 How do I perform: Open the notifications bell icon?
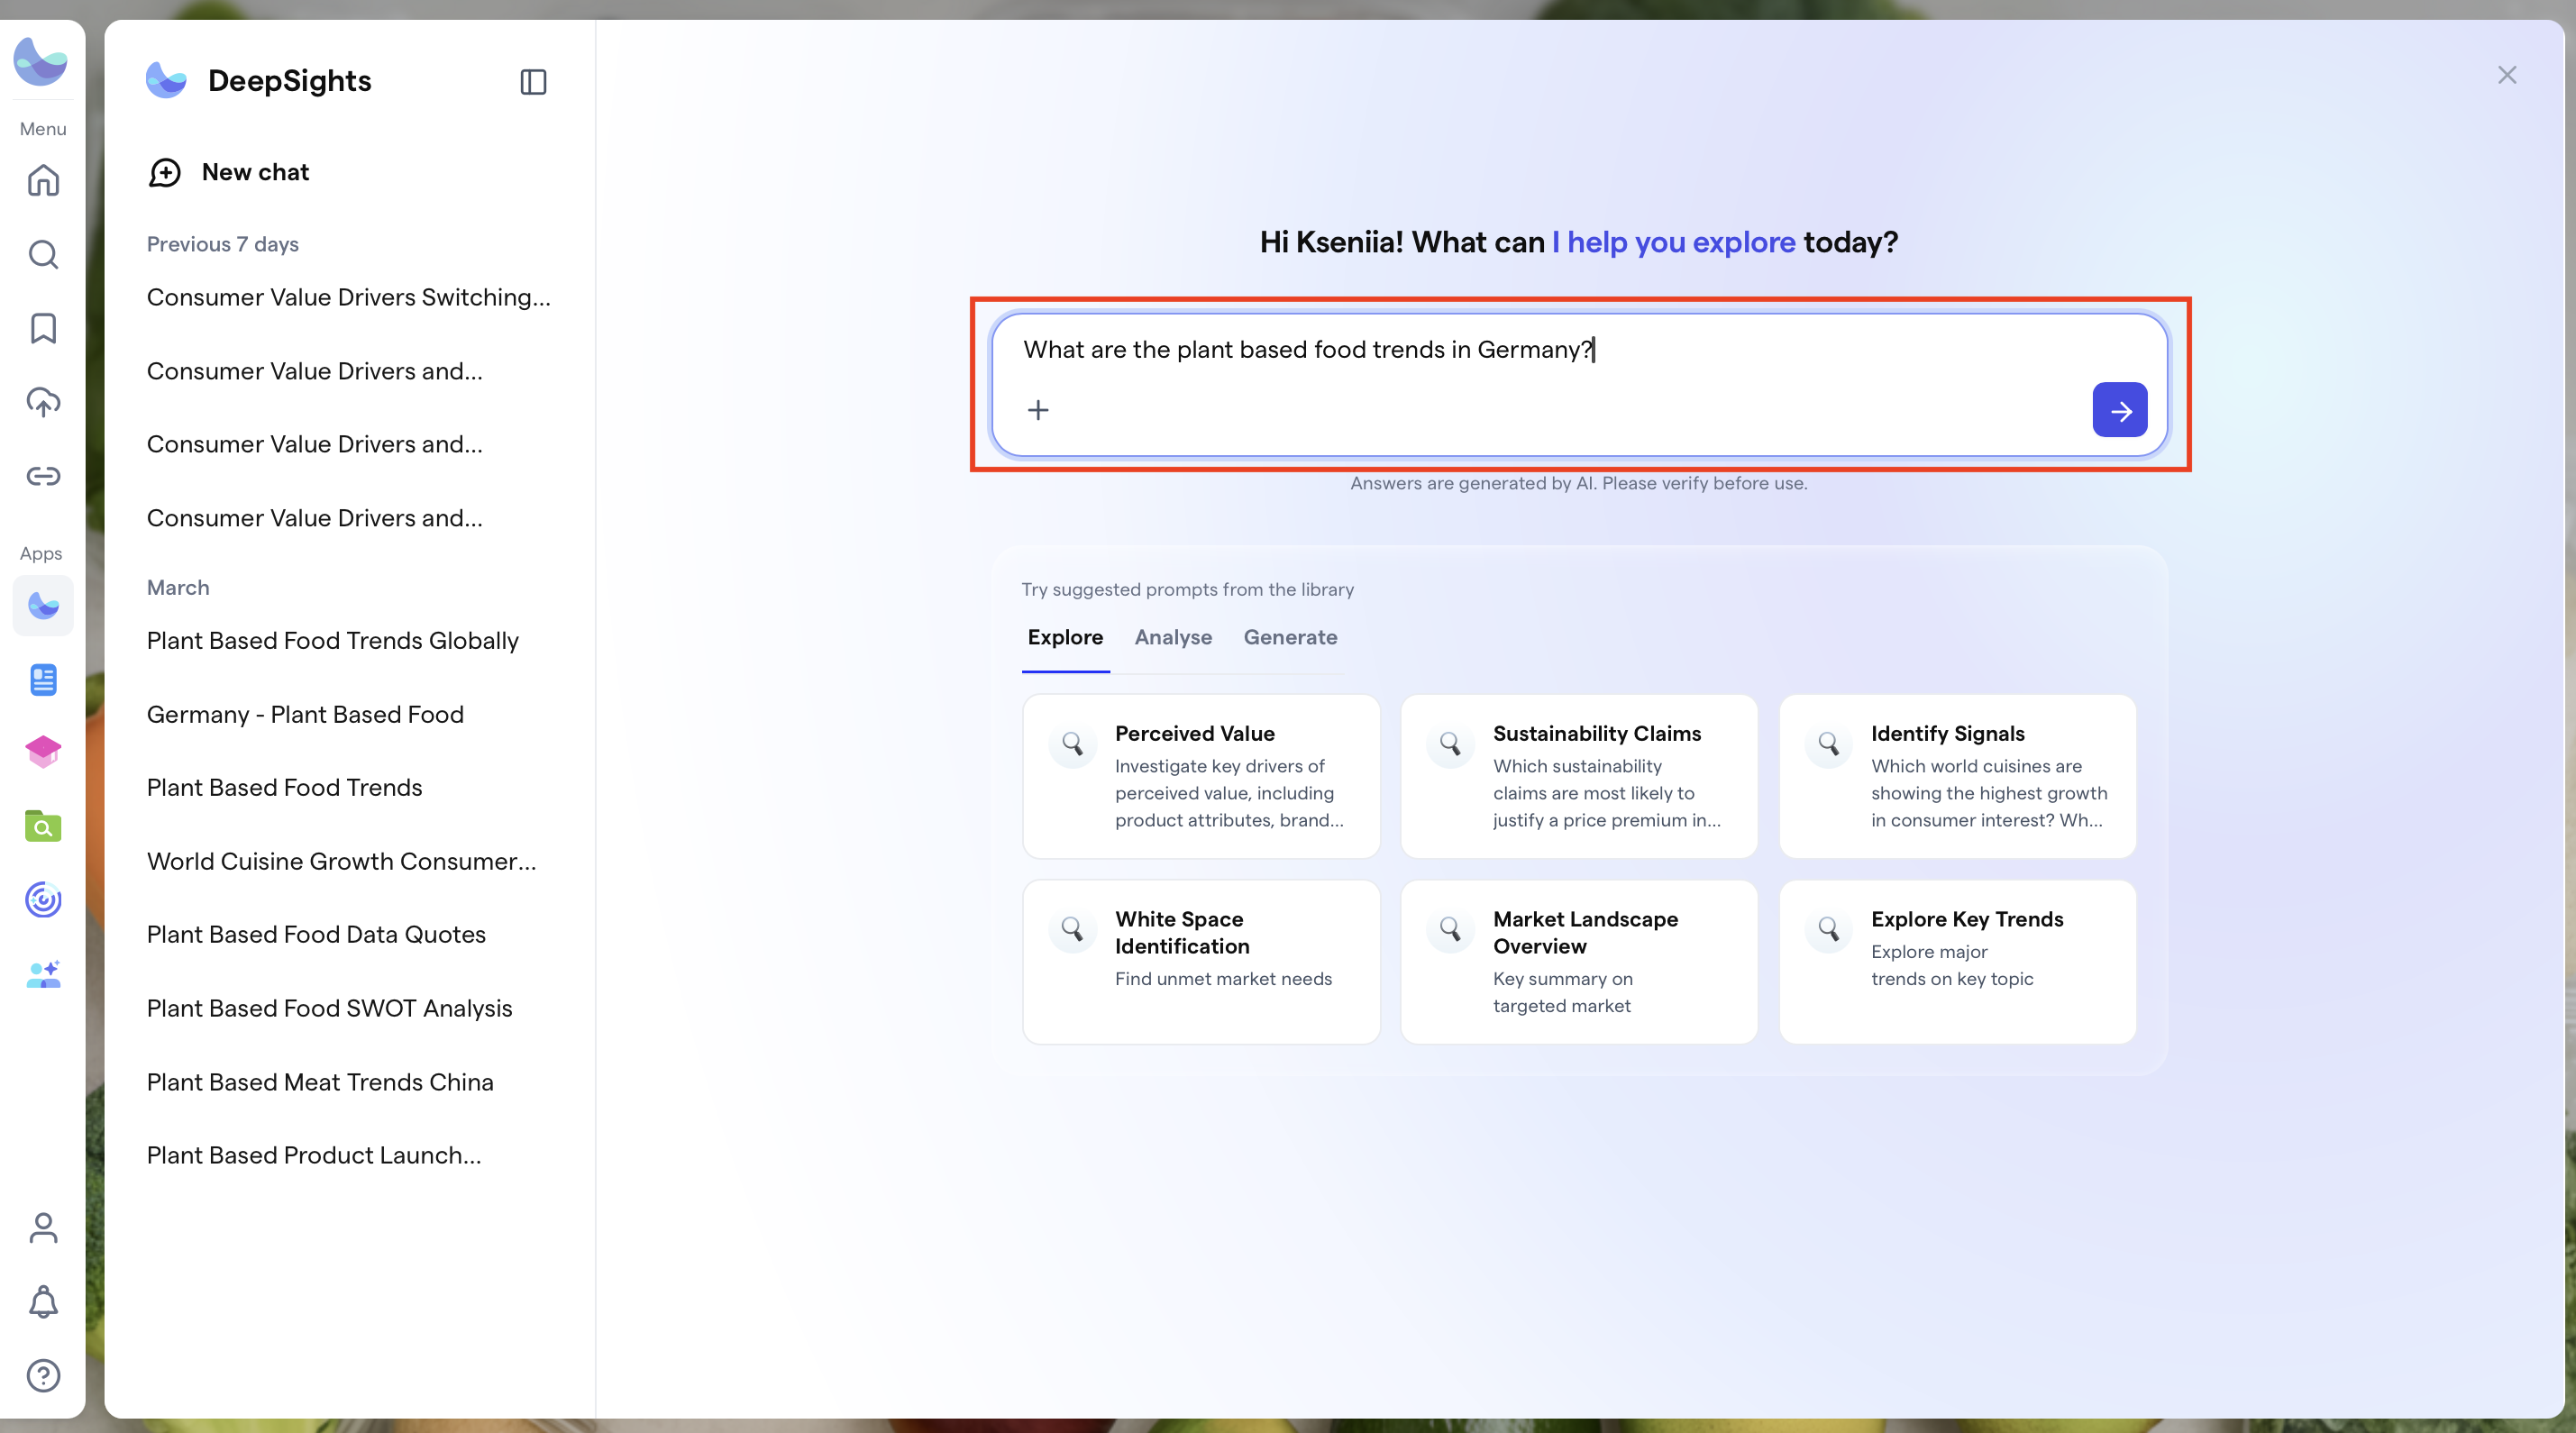click(43, 1302)
